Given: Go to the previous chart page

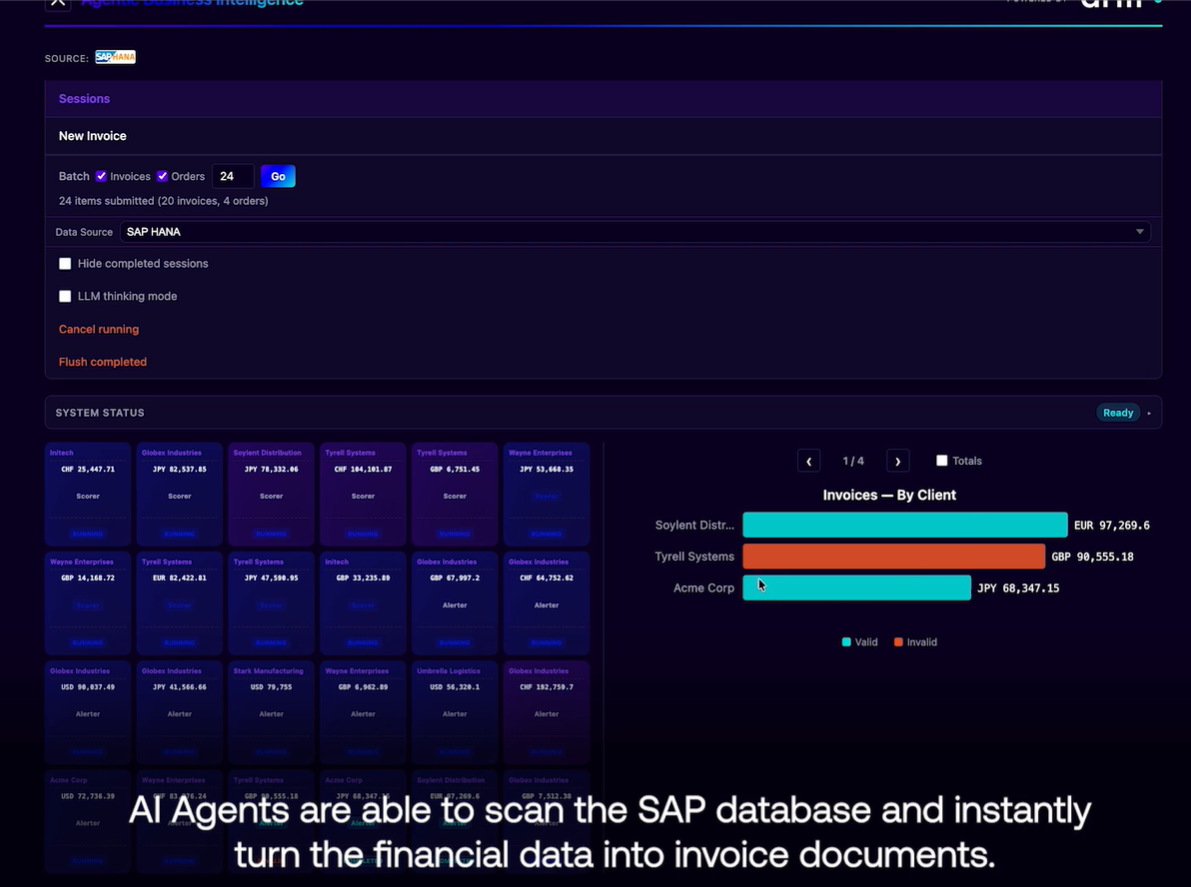Looking at the screenshot, I should pyautogui.click(x=808, y=461).
